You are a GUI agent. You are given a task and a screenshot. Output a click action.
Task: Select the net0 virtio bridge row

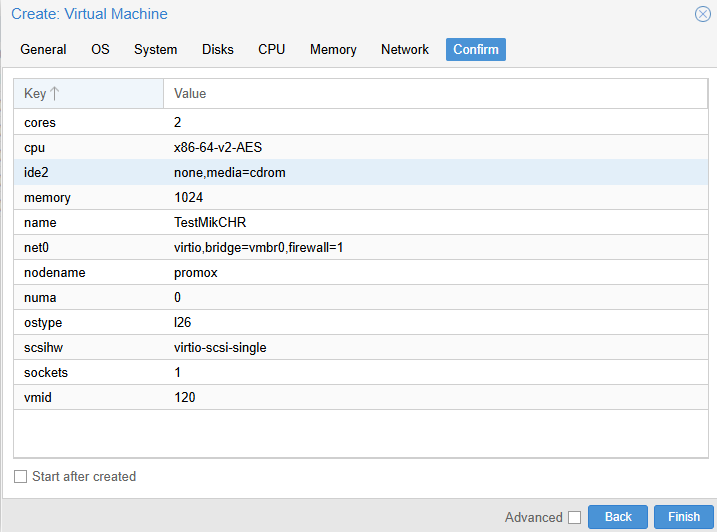361,247
